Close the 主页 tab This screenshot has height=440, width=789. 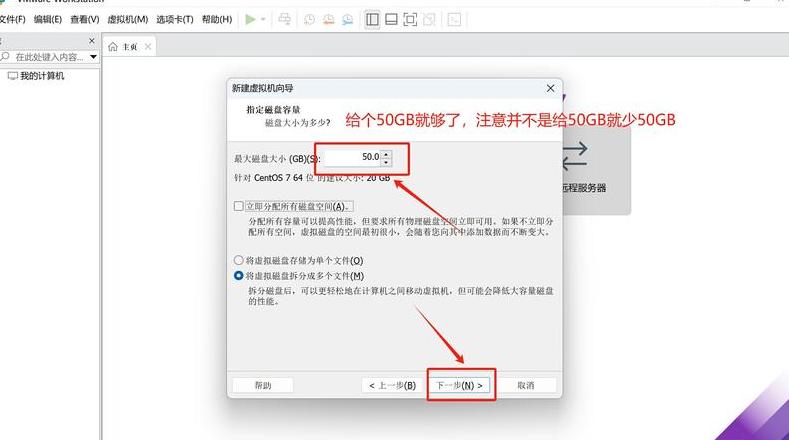[x=148, y=46]
